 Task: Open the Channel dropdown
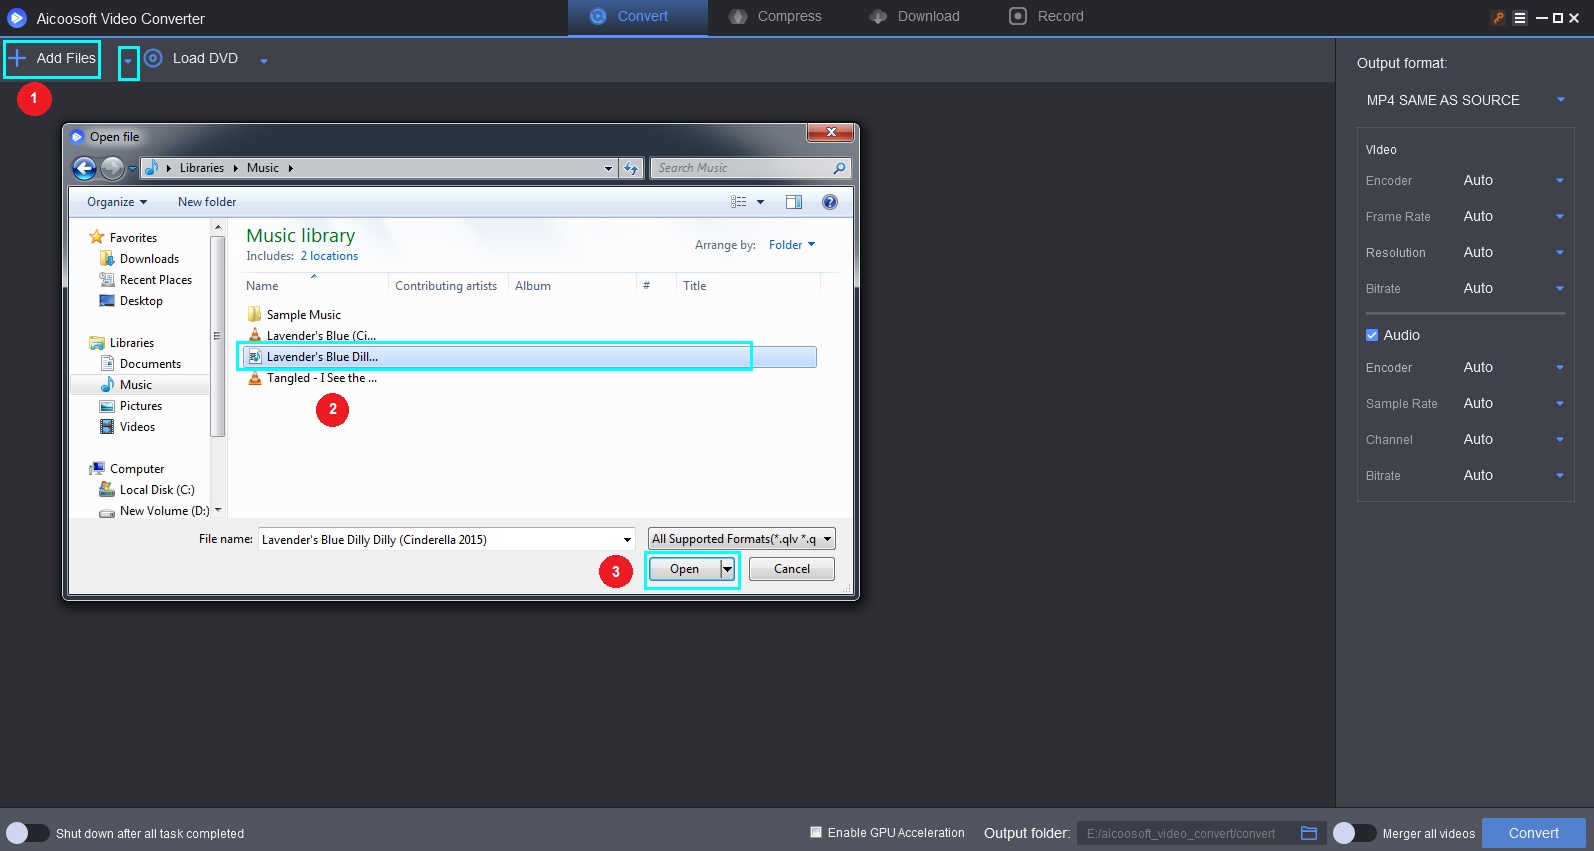1514,440
